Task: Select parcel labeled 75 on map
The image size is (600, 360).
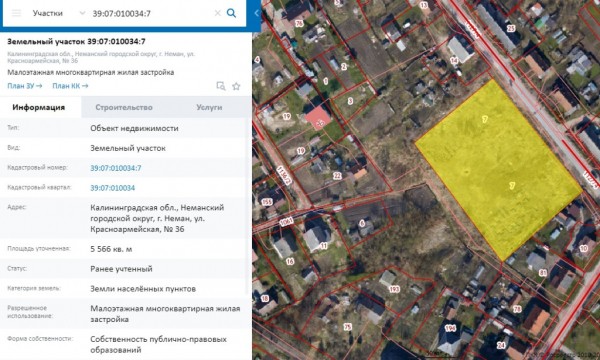Action: coord(347,327)
